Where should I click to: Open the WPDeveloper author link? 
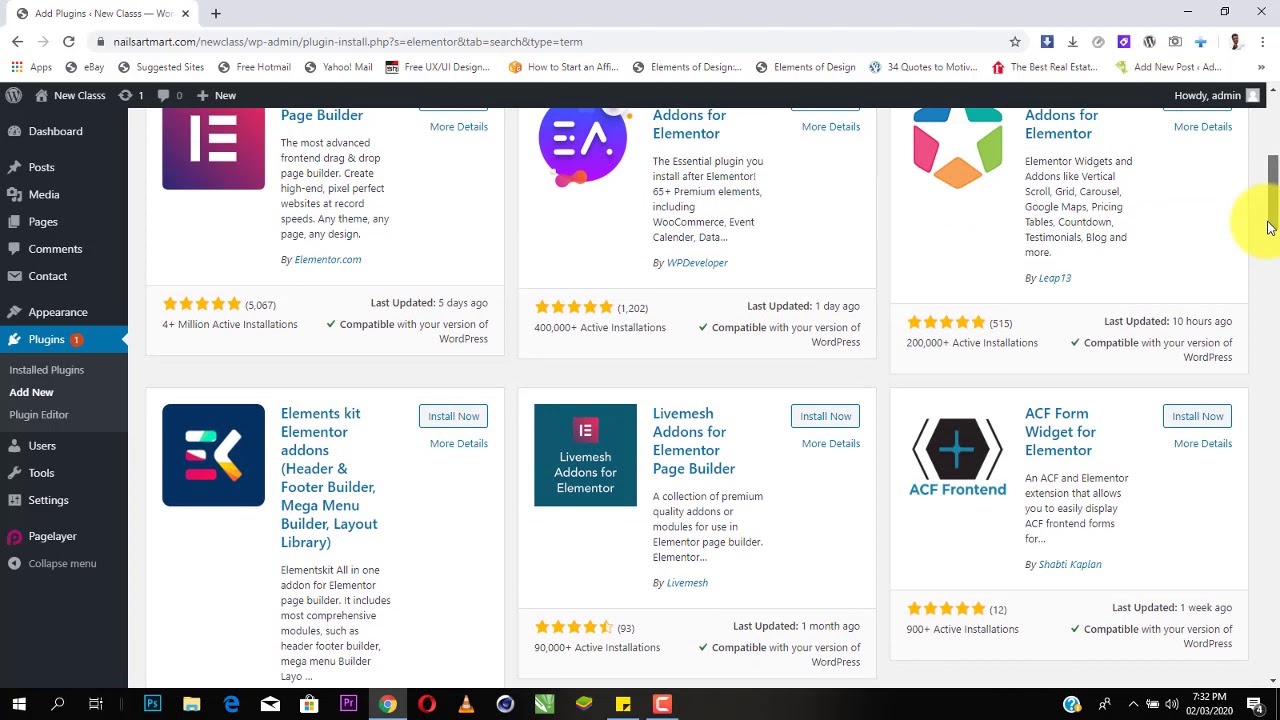(x=697, y=263)
